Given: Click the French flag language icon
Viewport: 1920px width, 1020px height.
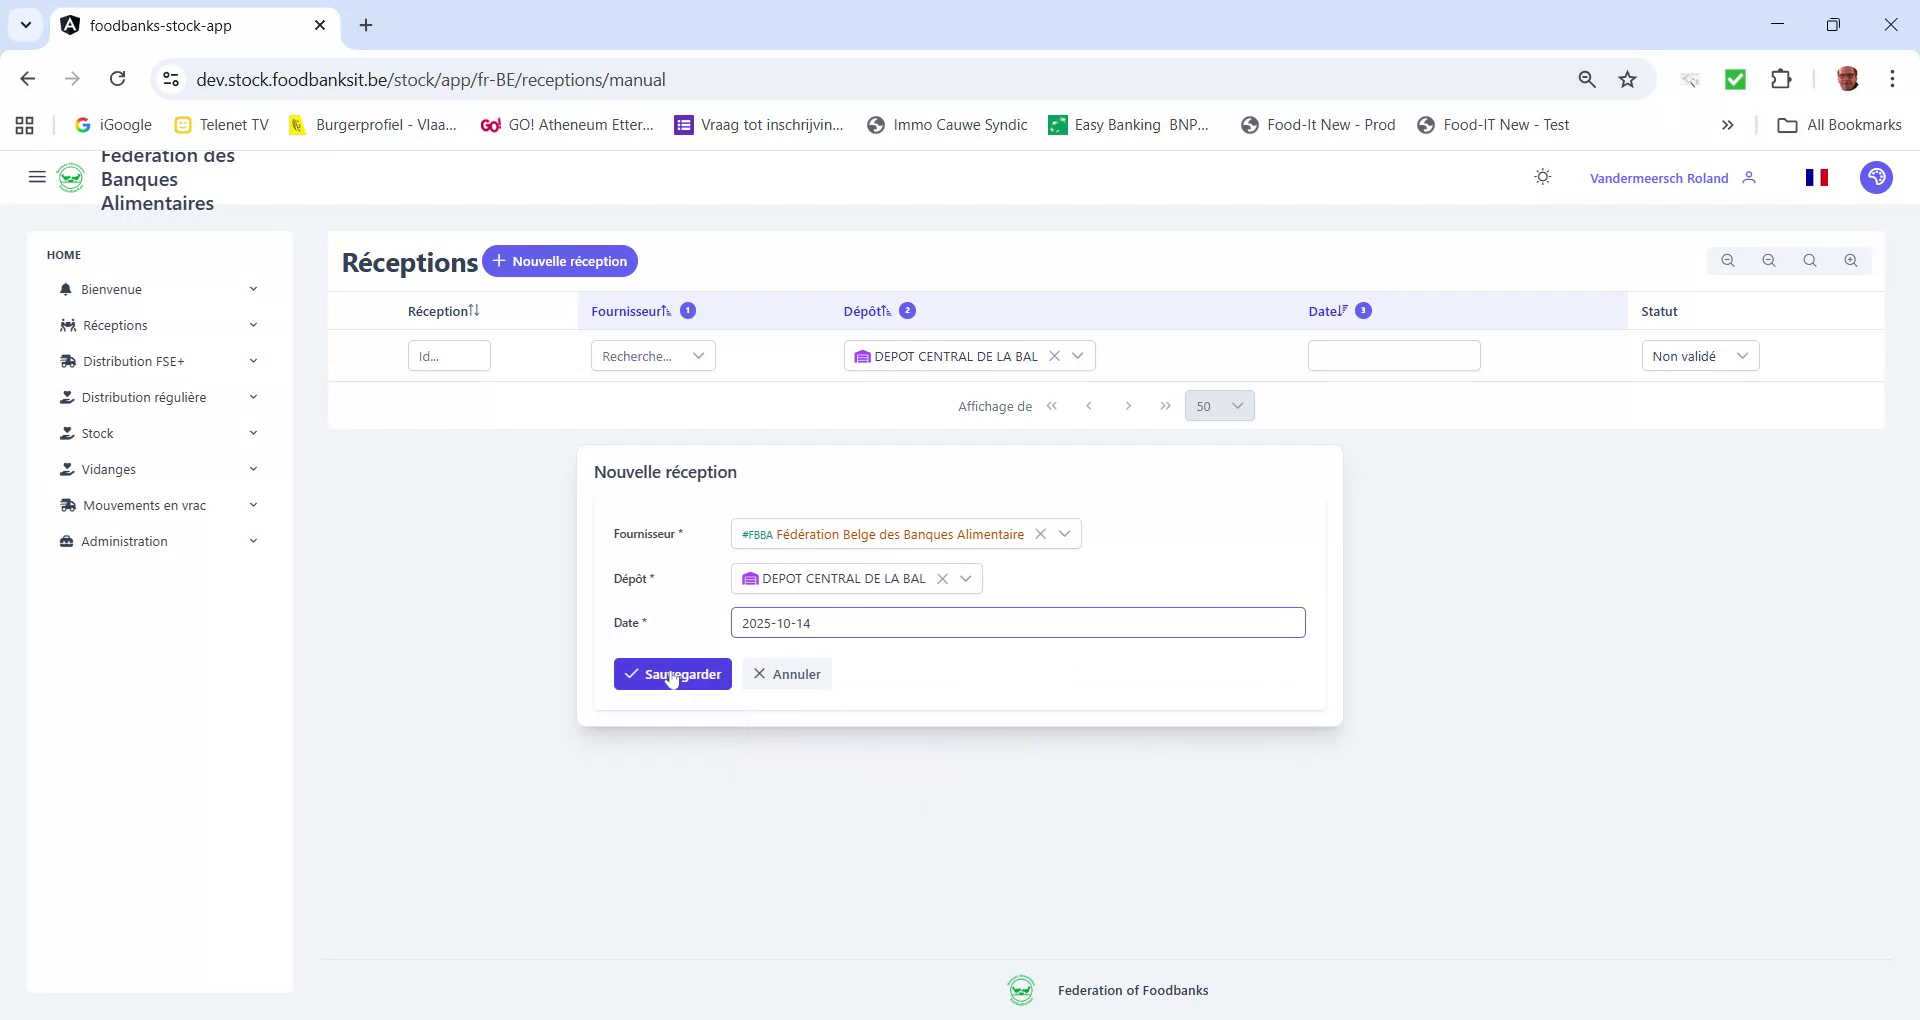Looking at the screenshot, I should click(1818, 177).
